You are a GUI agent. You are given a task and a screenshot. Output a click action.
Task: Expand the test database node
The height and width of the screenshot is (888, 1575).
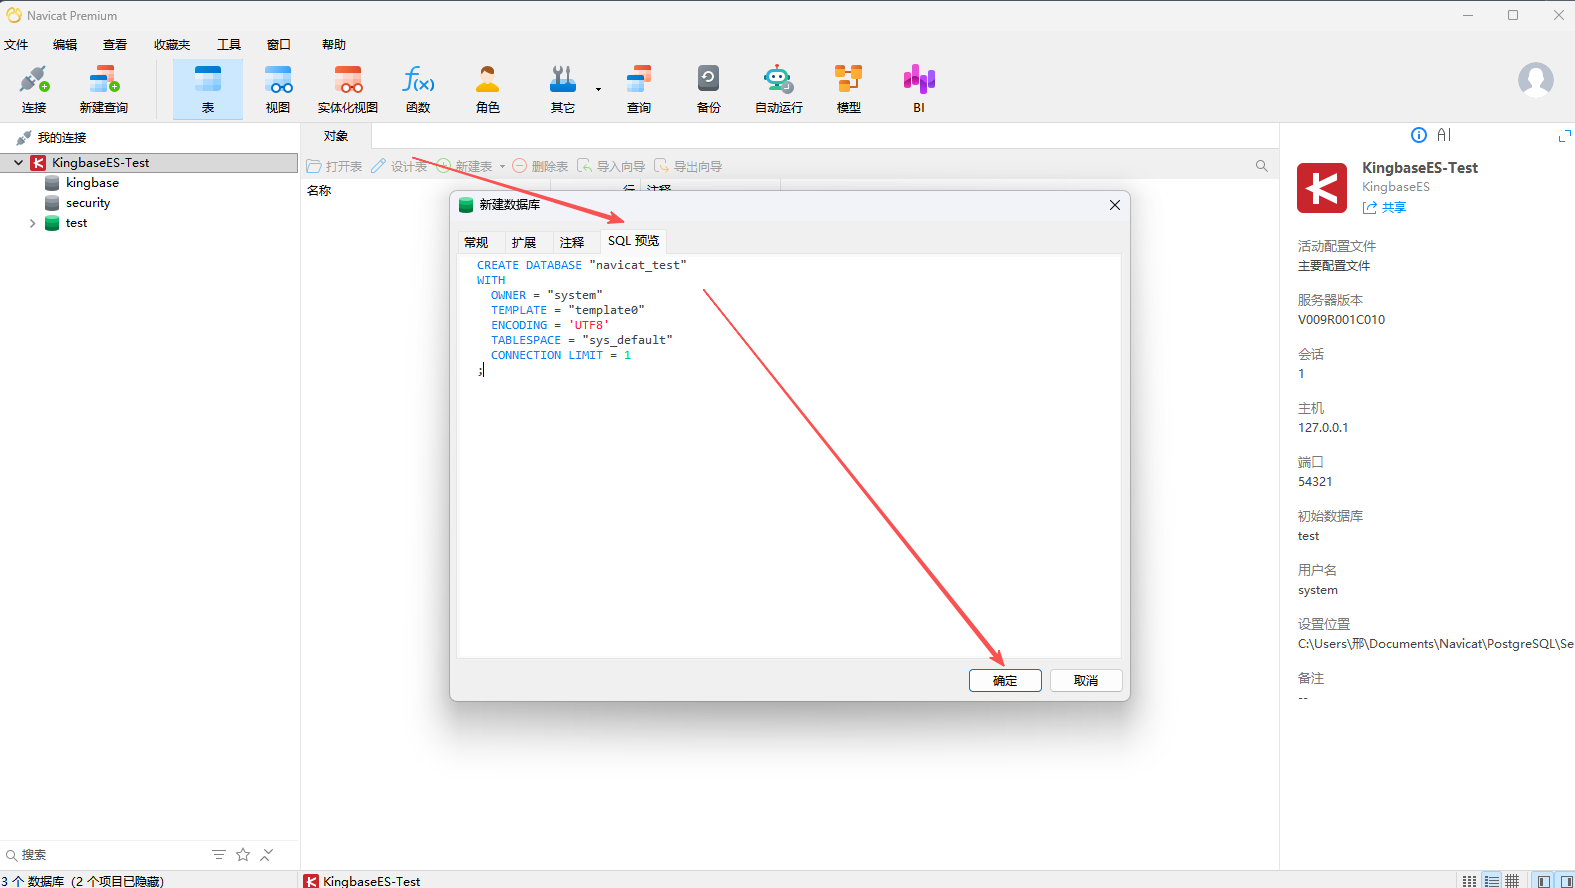[x=33, y=223]
